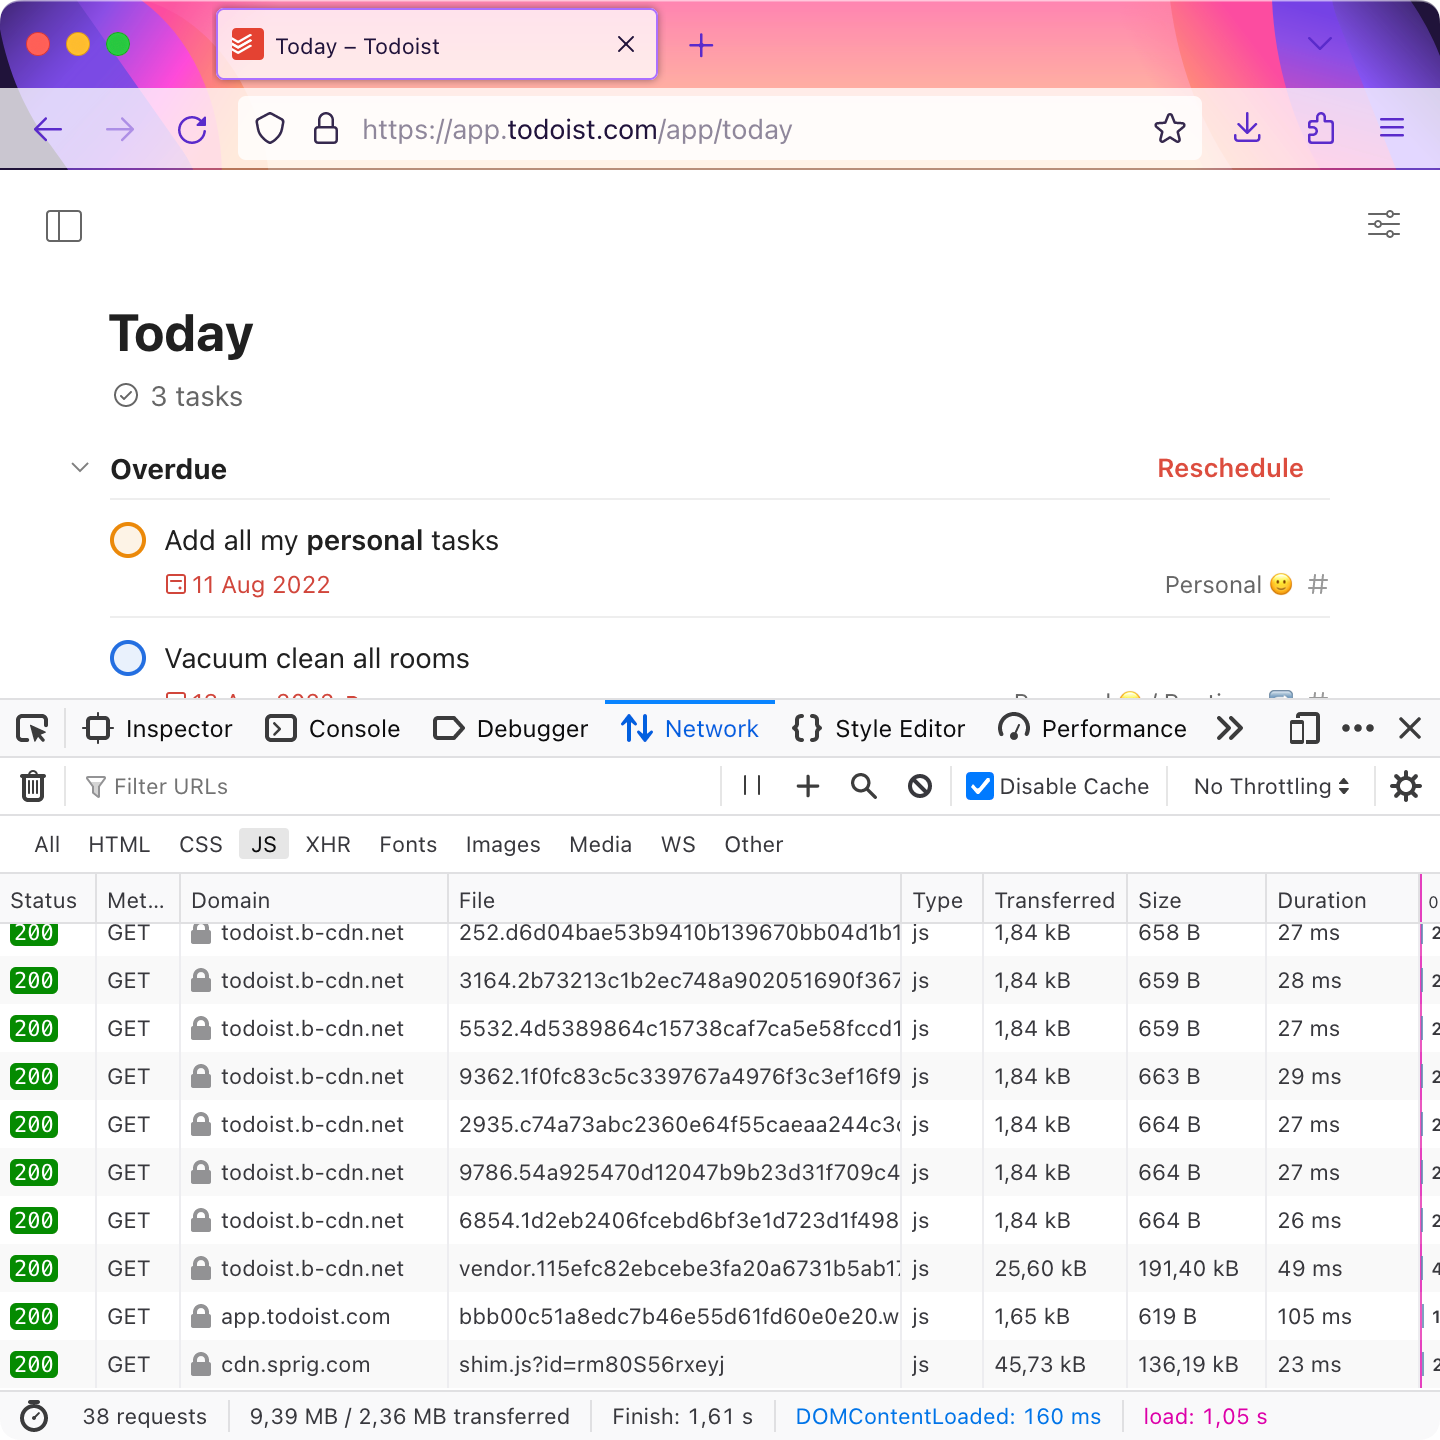
Task: Pause recording of the network log
Action: [x=752, y=787]
